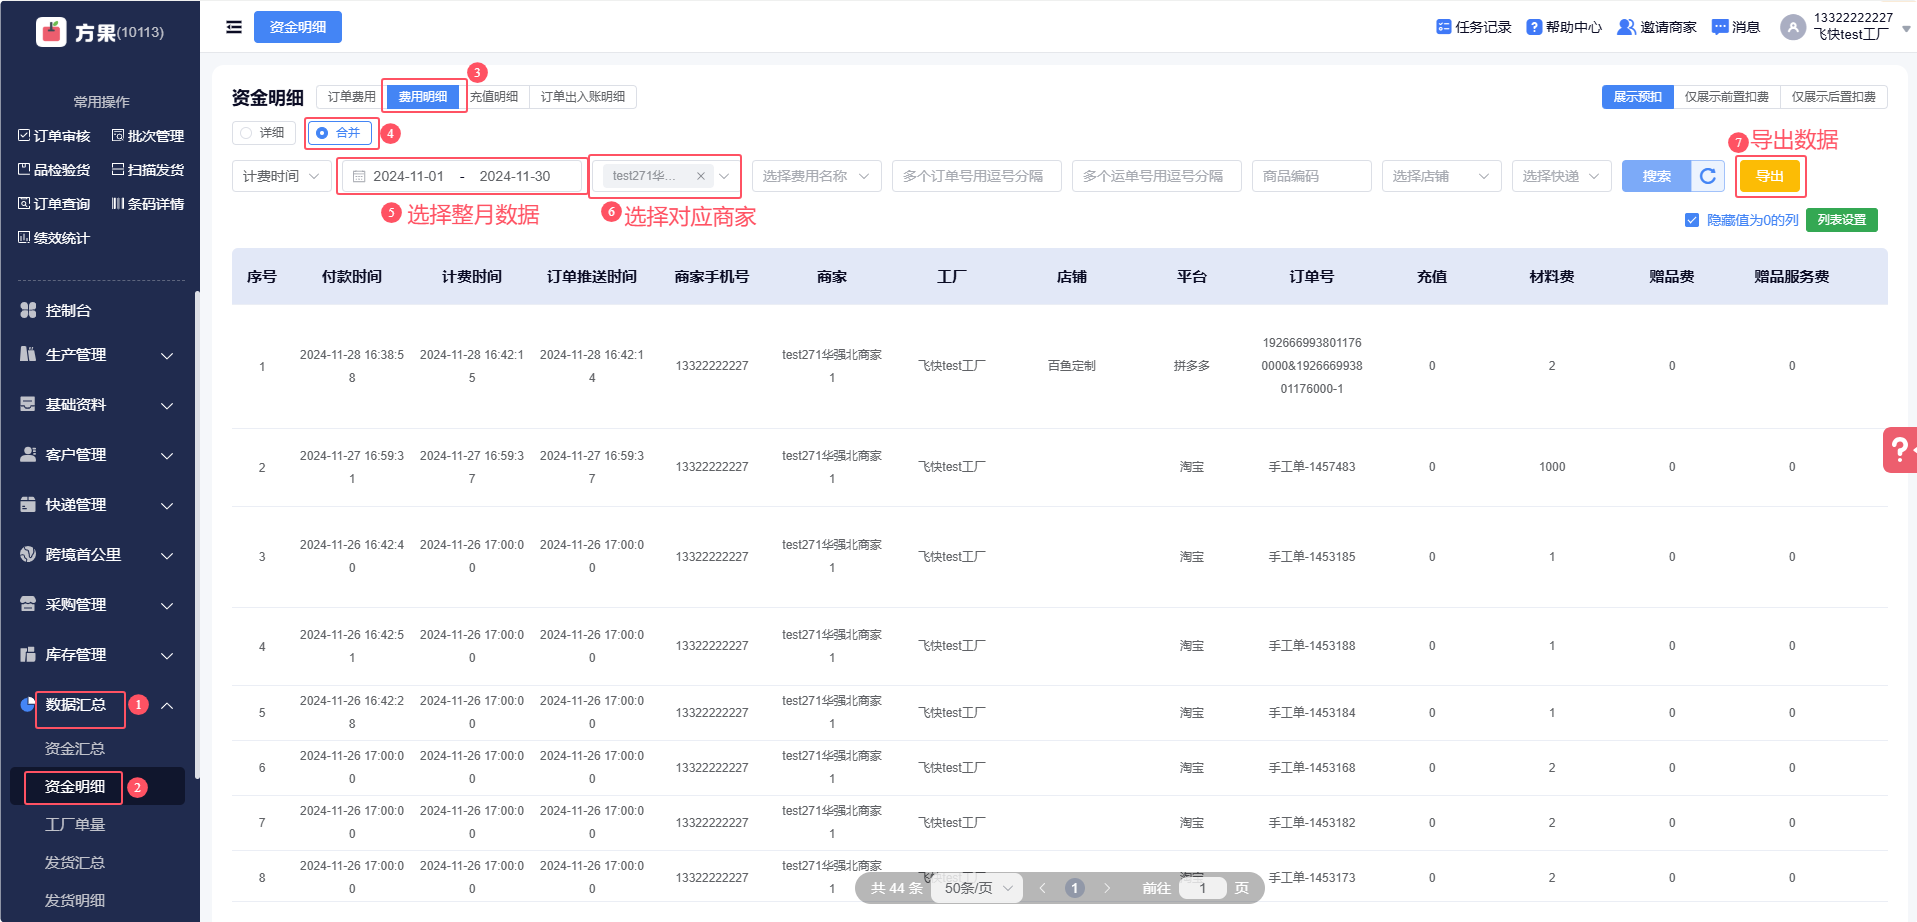Screen dimensions: 1917x922
Task: Open 消息 messages icon
Action: tap(1719, 27)
